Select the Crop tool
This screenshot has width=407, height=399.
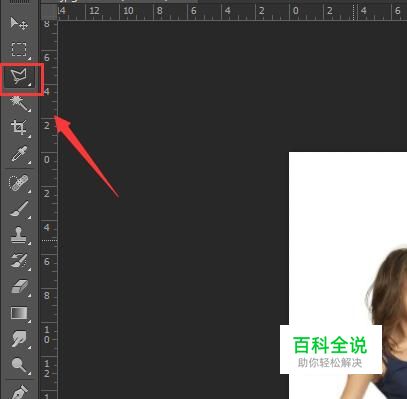pos(19,128)
